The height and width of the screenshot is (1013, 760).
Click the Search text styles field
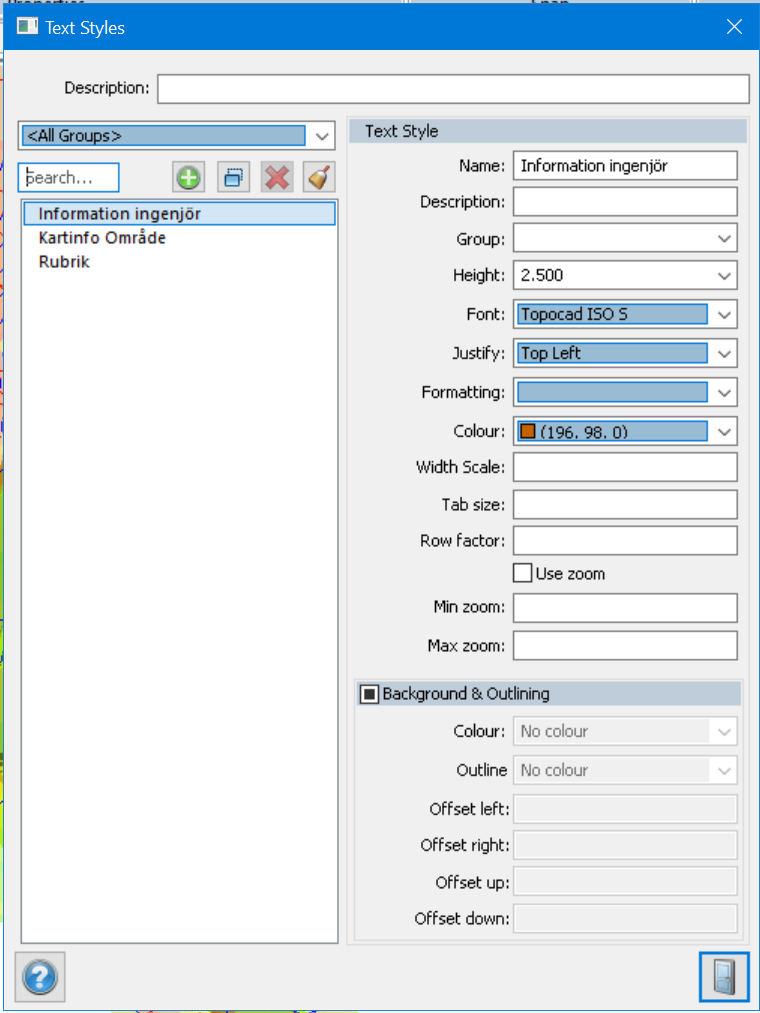[x=69, y=178]
